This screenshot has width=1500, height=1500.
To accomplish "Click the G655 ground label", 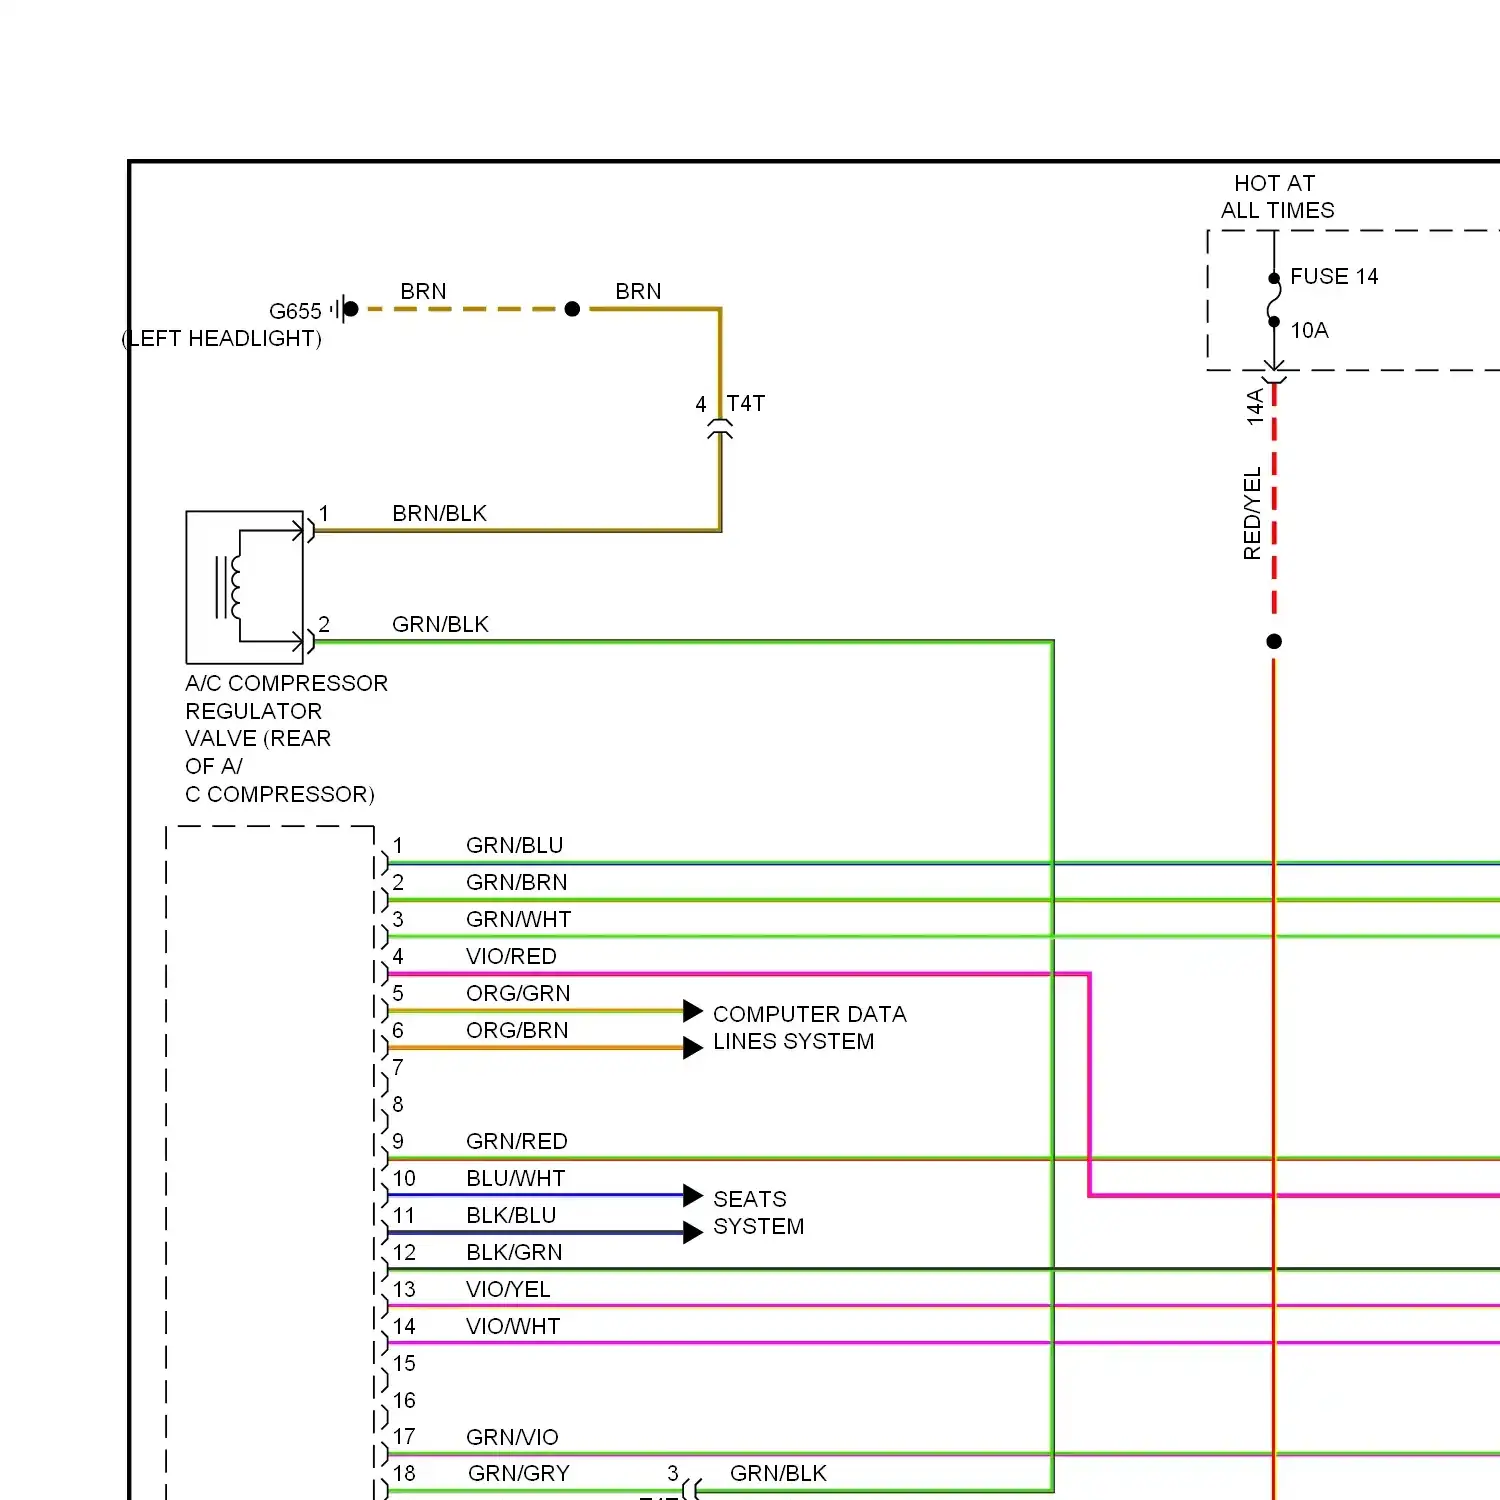I will [295, 311].
